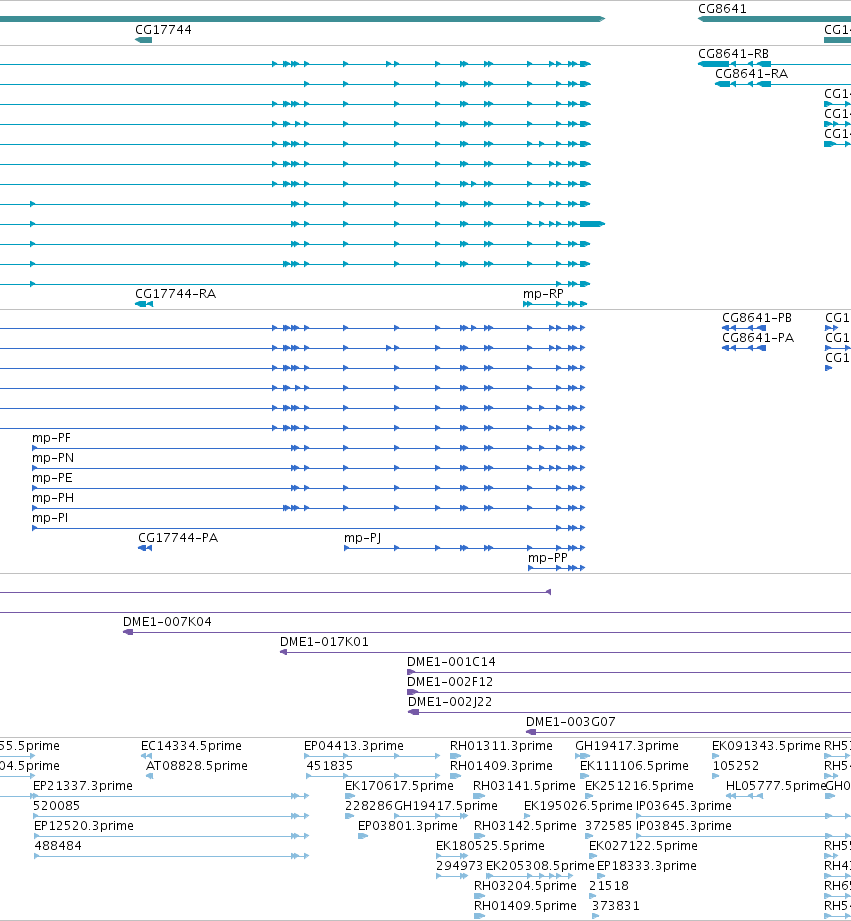
Task: Select feature 372585
Action: [x=608, y=826]
